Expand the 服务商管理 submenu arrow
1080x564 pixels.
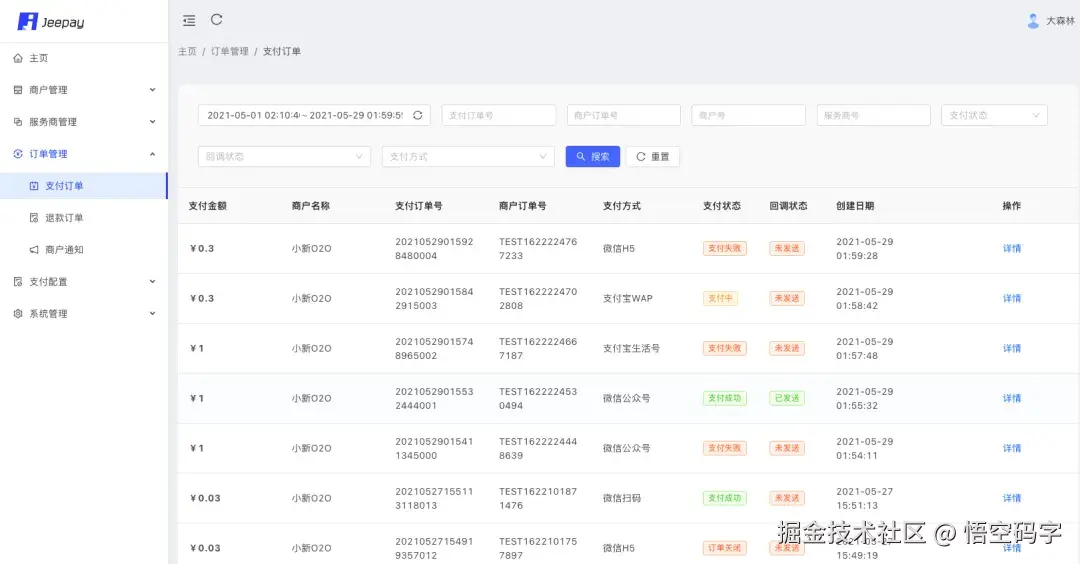[152, 122]
